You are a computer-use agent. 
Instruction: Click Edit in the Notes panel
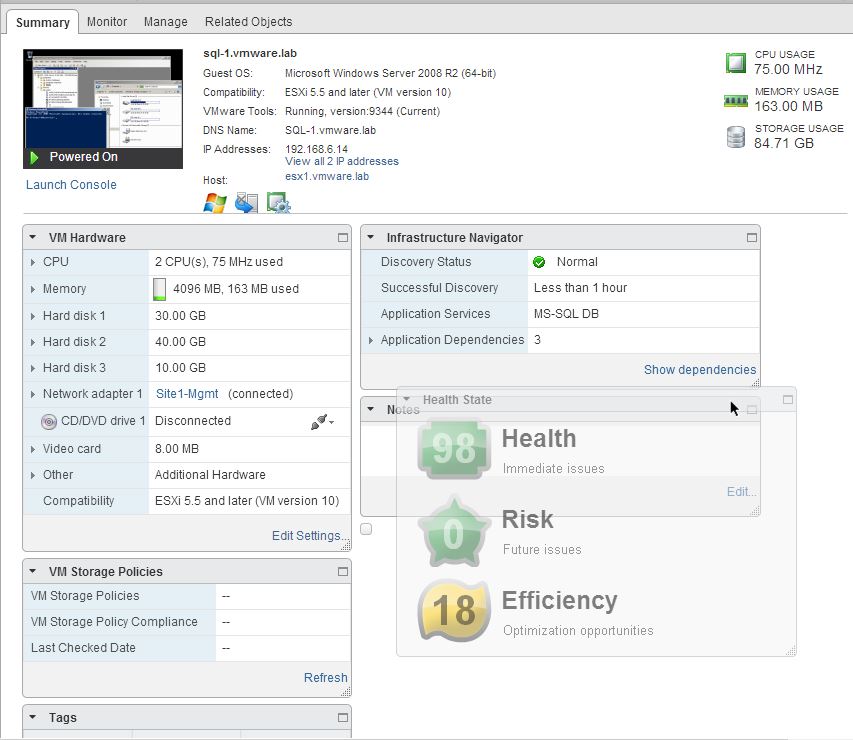tap(741, 492)
